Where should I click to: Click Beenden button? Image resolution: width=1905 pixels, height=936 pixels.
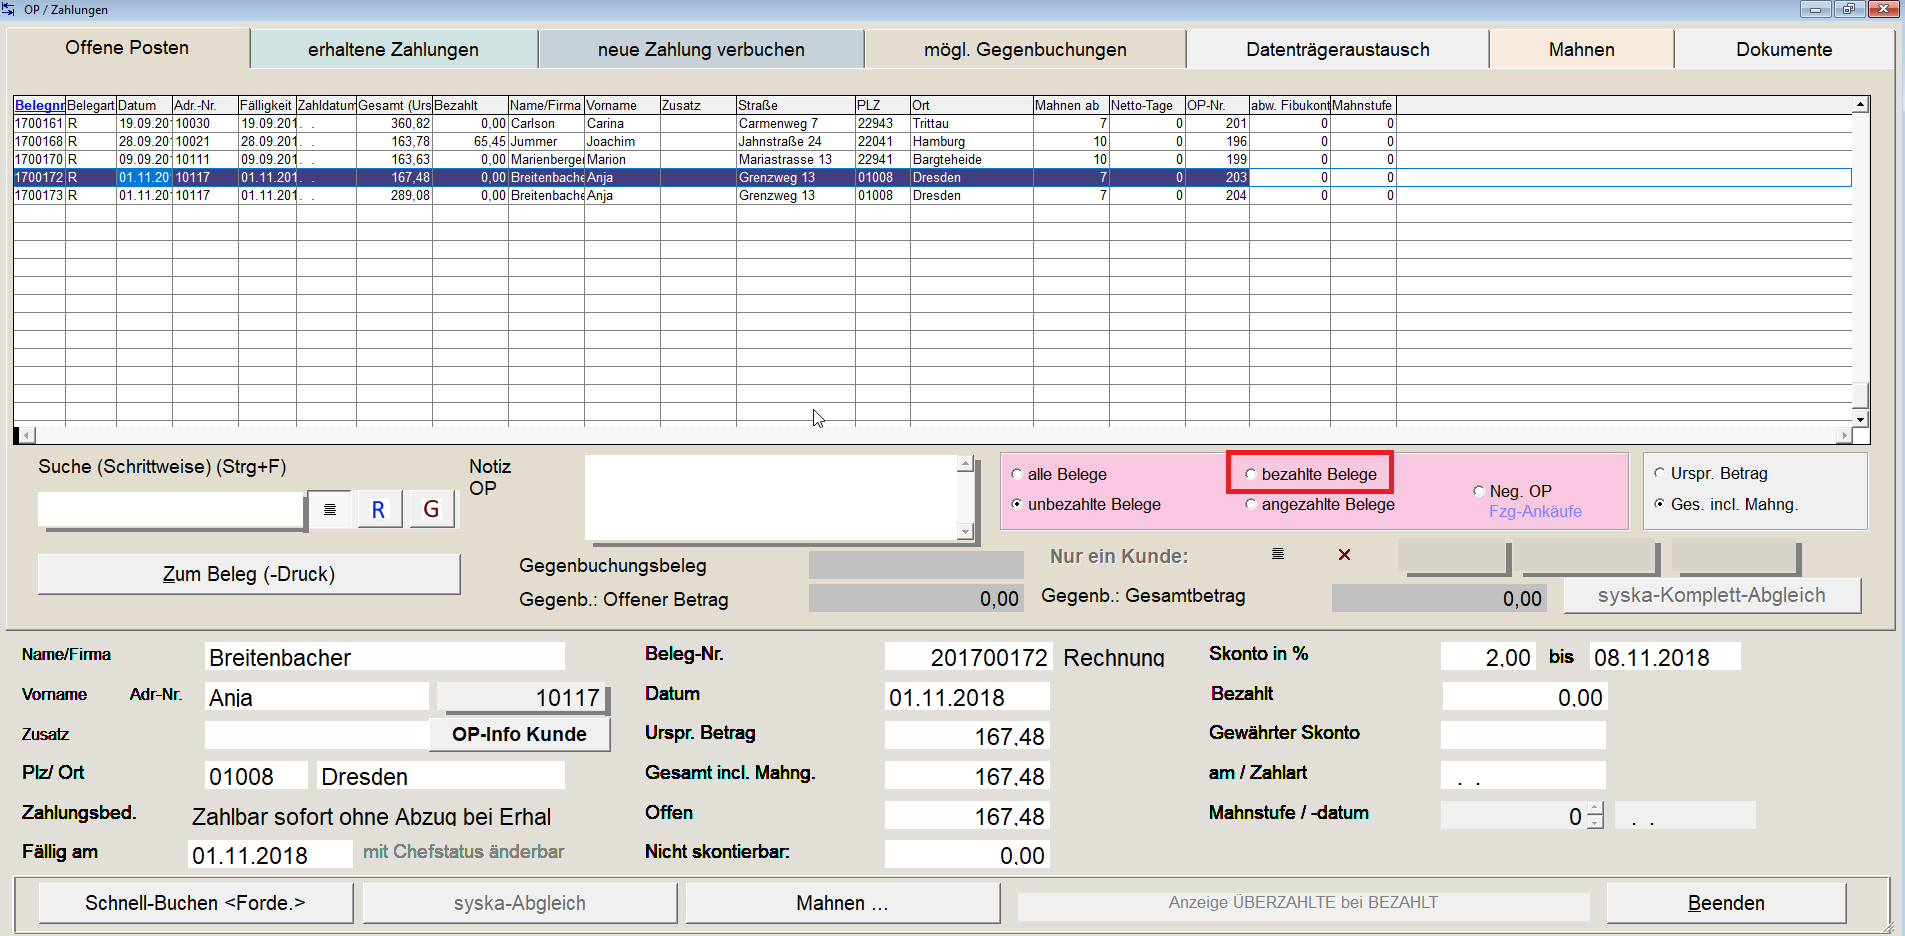pyautogui.click(x=1726, y=903)
